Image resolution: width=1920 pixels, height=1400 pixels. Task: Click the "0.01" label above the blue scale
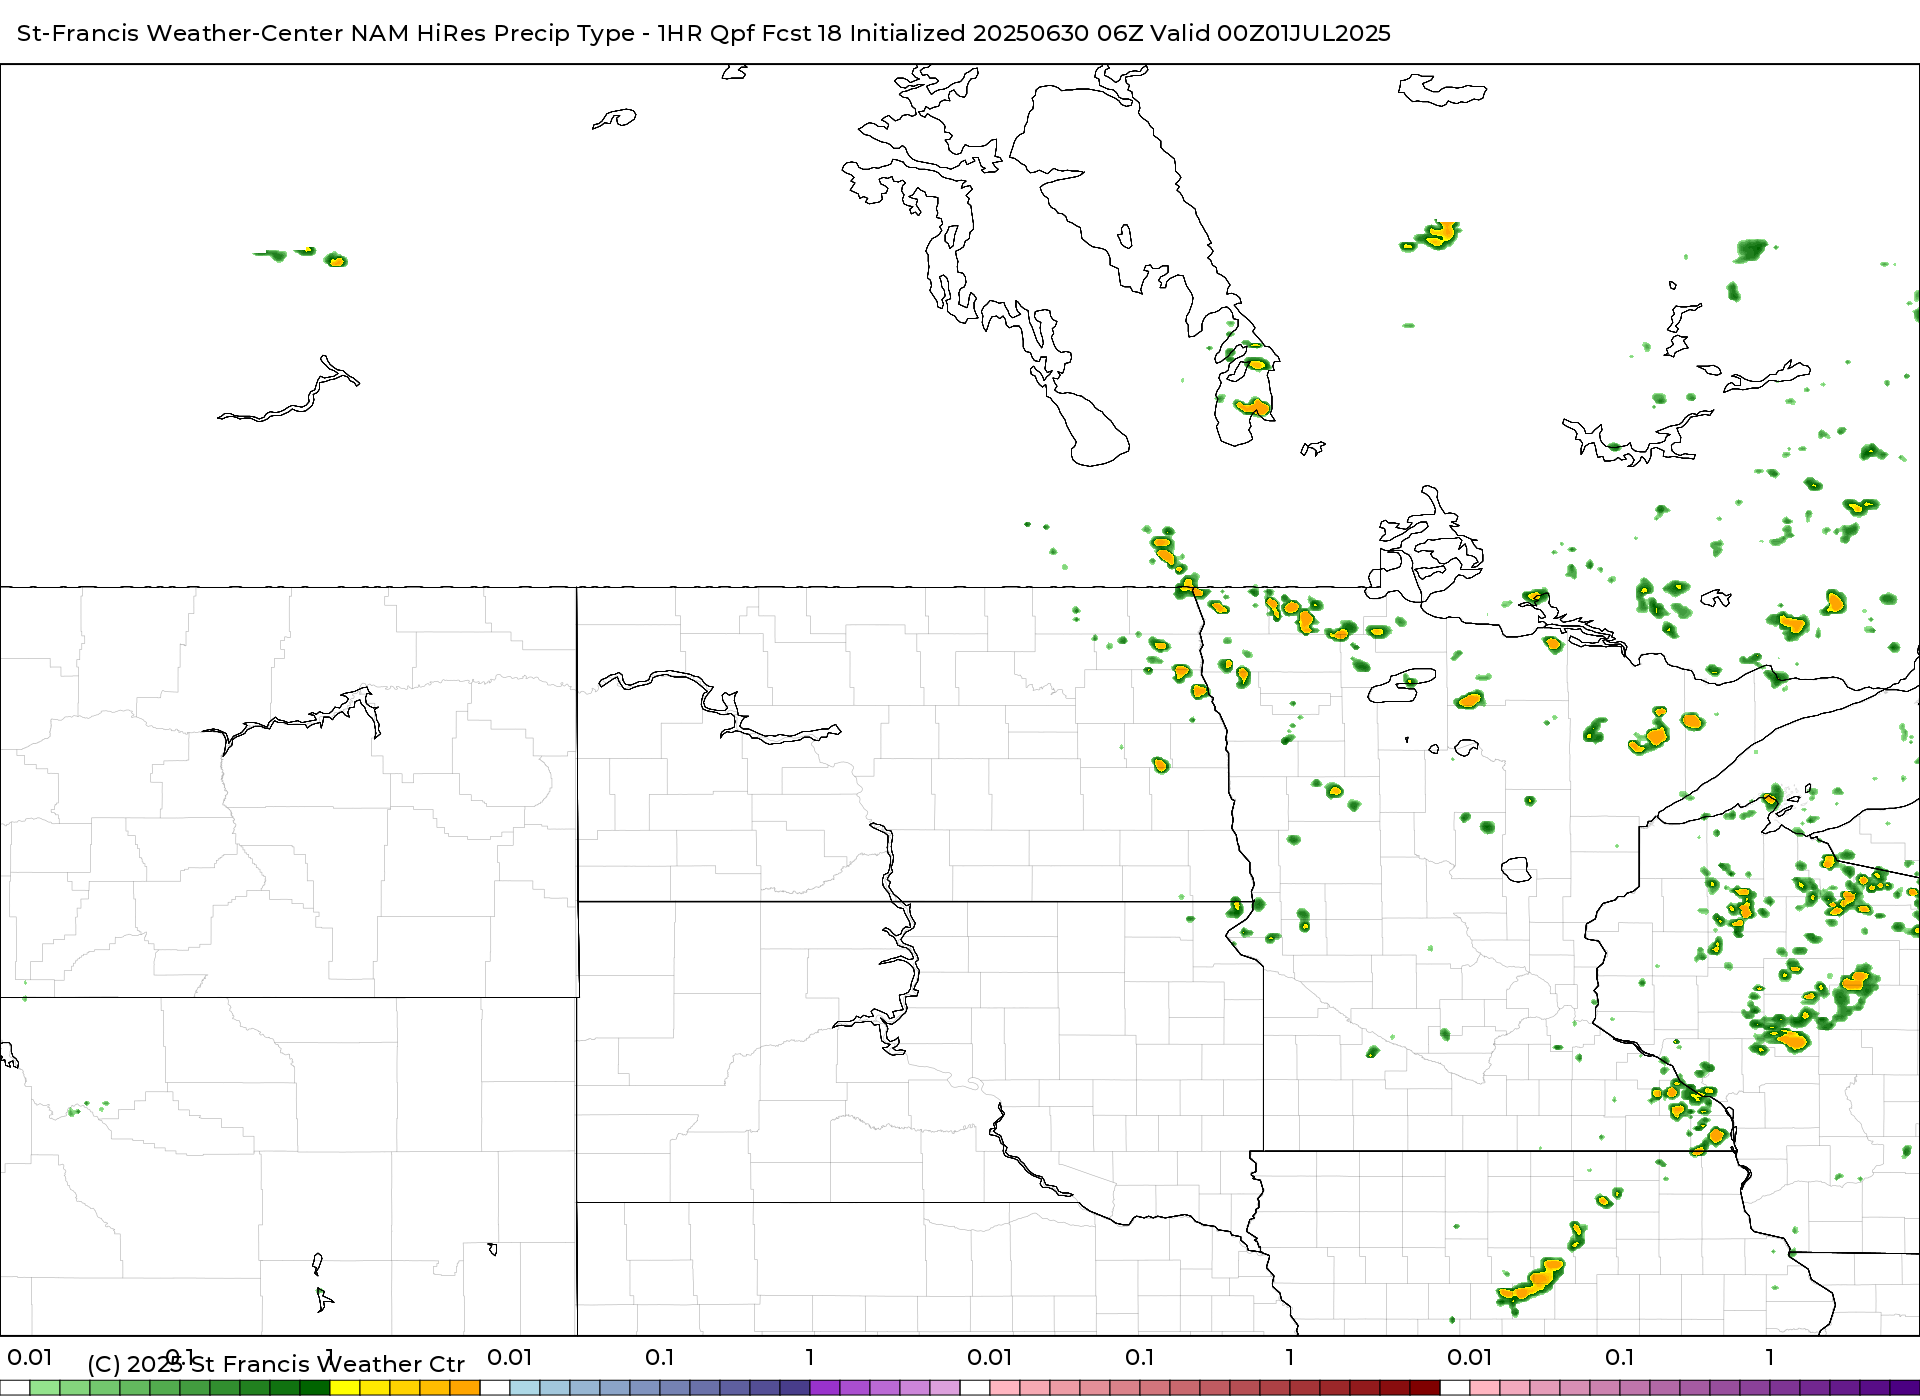[x=510, y=1358]
